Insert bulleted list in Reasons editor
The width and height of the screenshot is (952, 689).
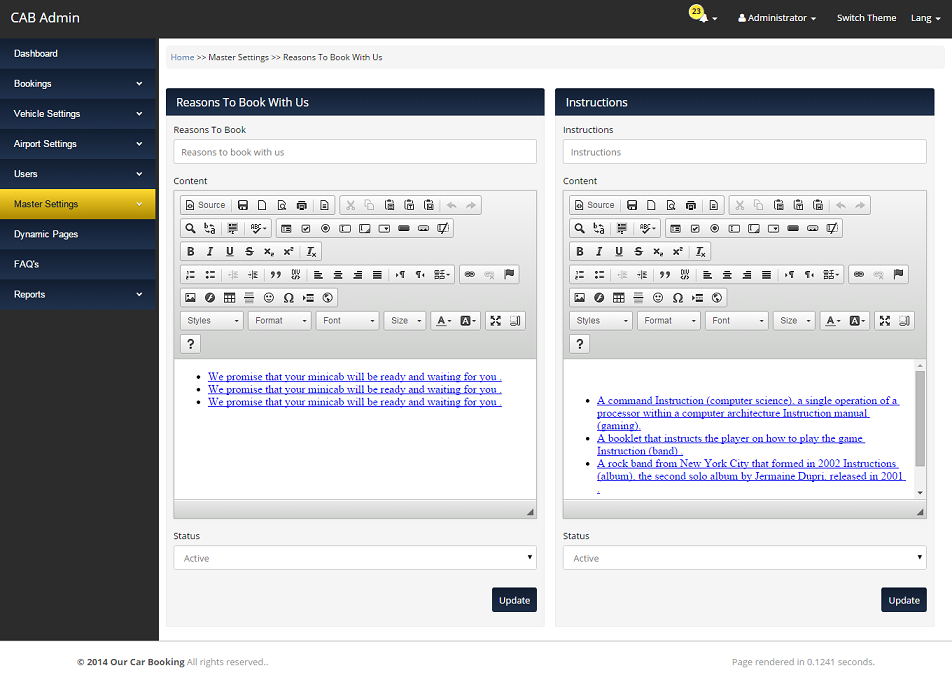(210, 274)
